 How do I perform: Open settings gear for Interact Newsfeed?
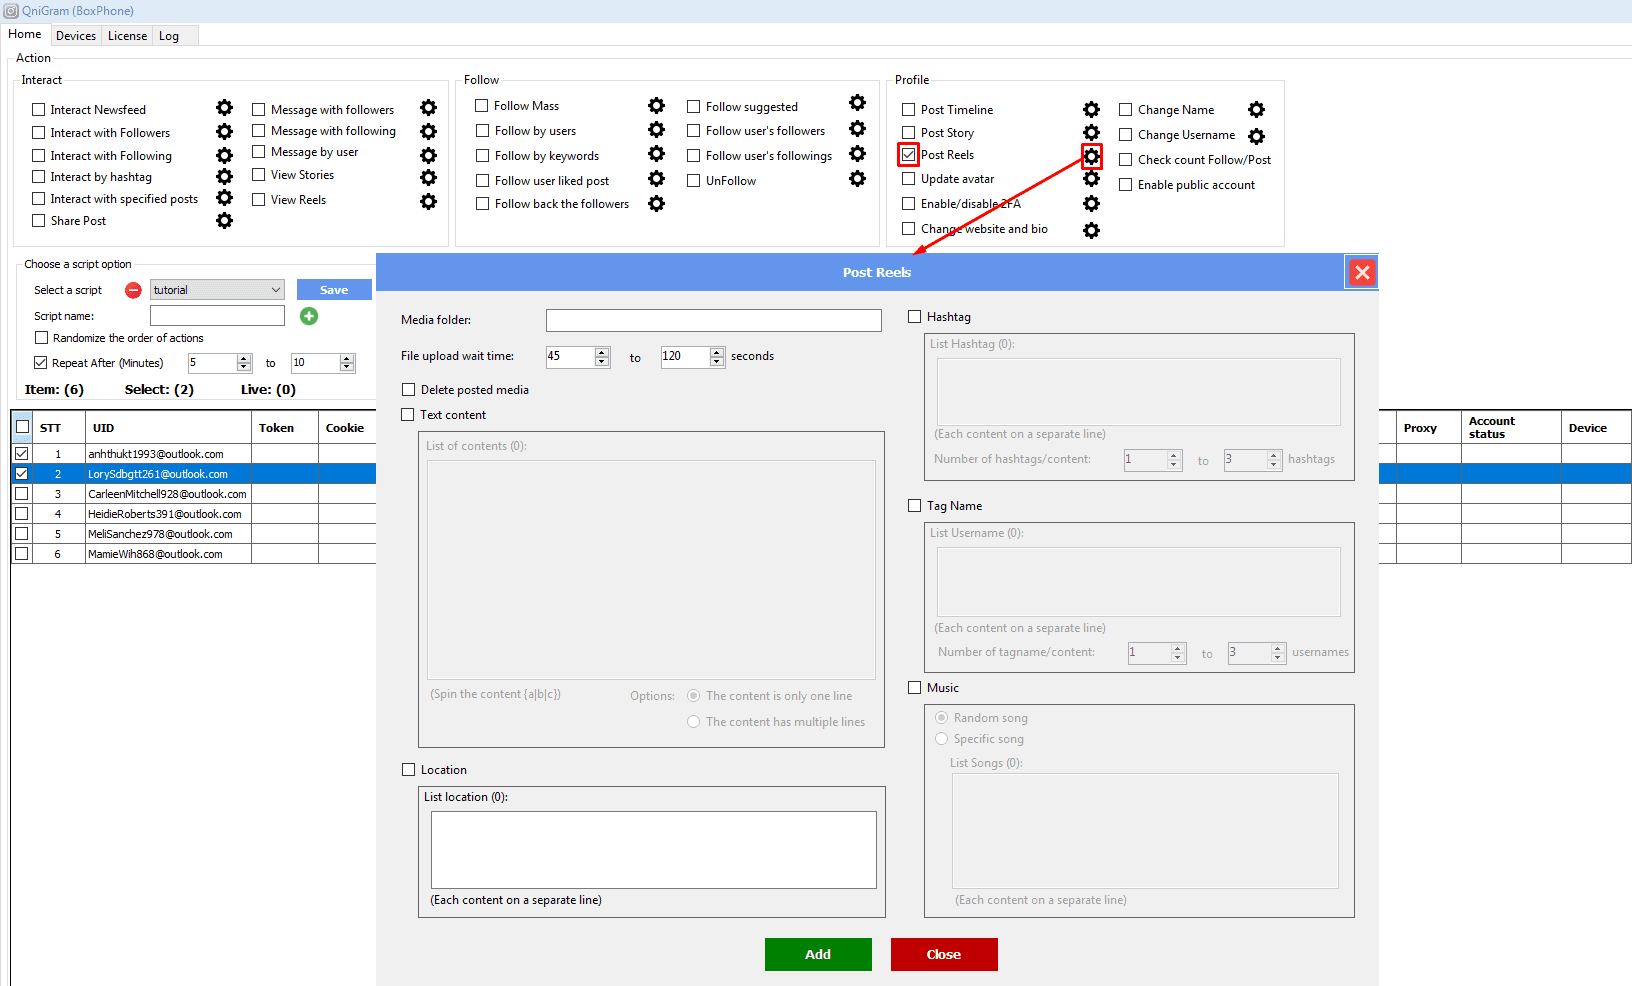224,108
